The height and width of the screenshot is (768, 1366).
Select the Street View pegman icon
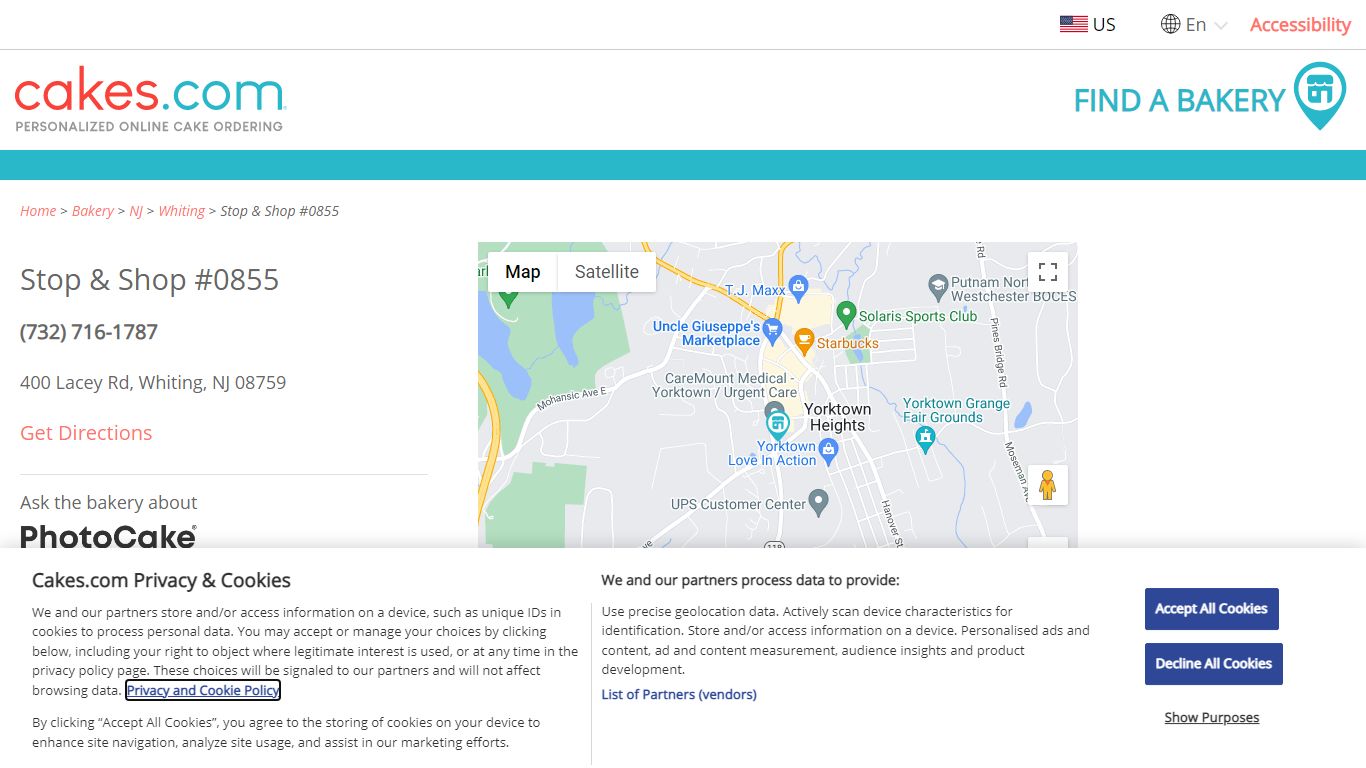(1048, 485)
